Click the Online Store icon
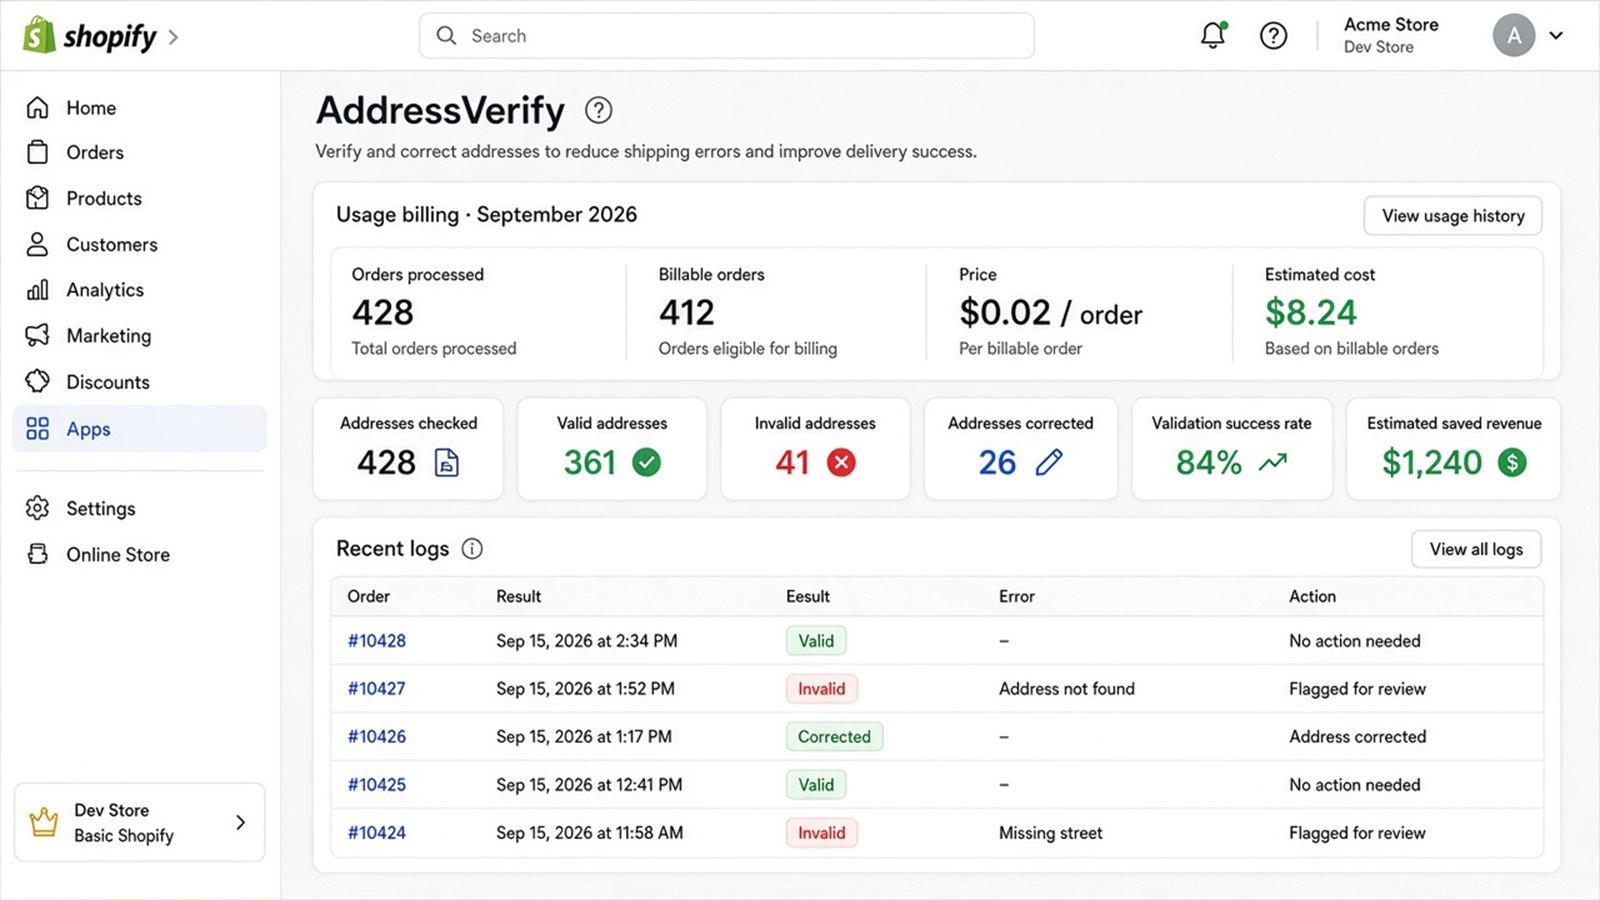Viewport: 1600px width, 900px height. [38, 554]
